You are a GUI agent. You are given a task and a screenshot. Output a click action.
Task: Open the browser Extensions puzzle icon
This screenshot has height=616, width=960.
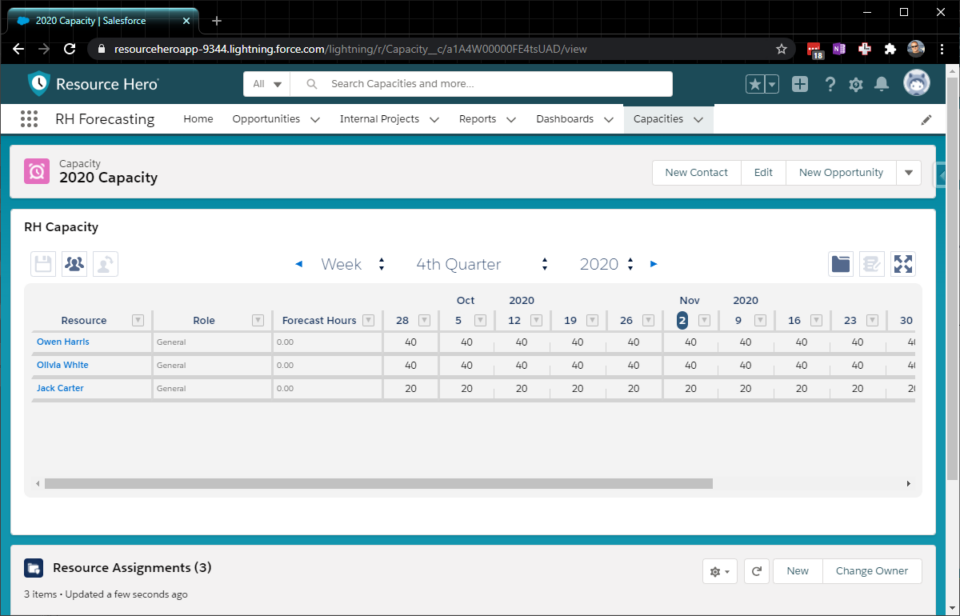coord(890,49)
